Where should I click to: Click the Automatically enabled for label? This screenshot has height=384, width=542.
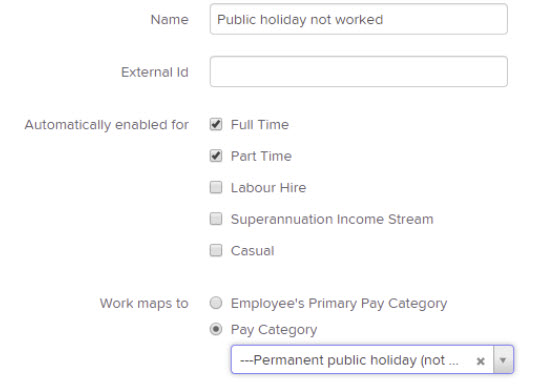(106, 125)
